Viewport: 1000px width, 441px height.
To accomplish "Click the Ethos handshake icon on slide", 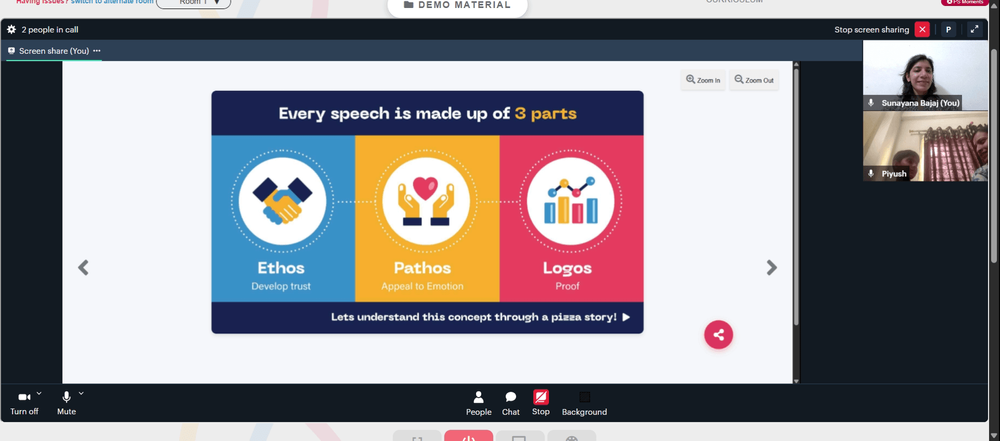I will pyautogui.click(x=282, y=202).
